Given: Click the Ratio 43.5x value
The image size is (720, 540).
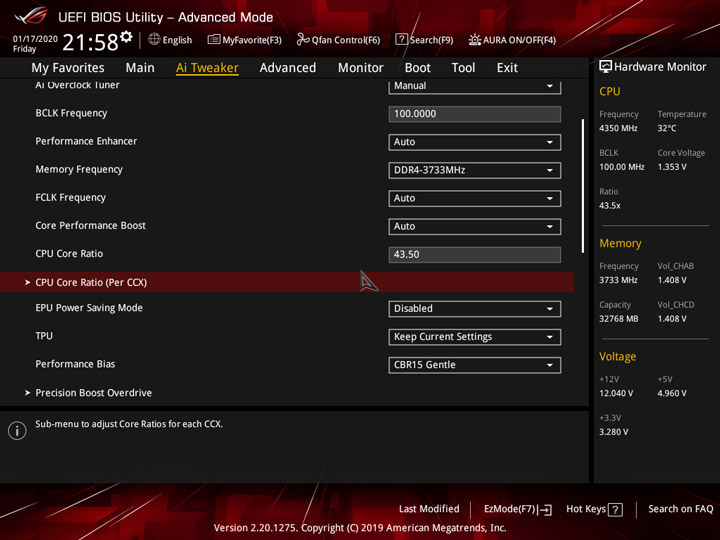Looking at the screenshot, I should (610, 205).
